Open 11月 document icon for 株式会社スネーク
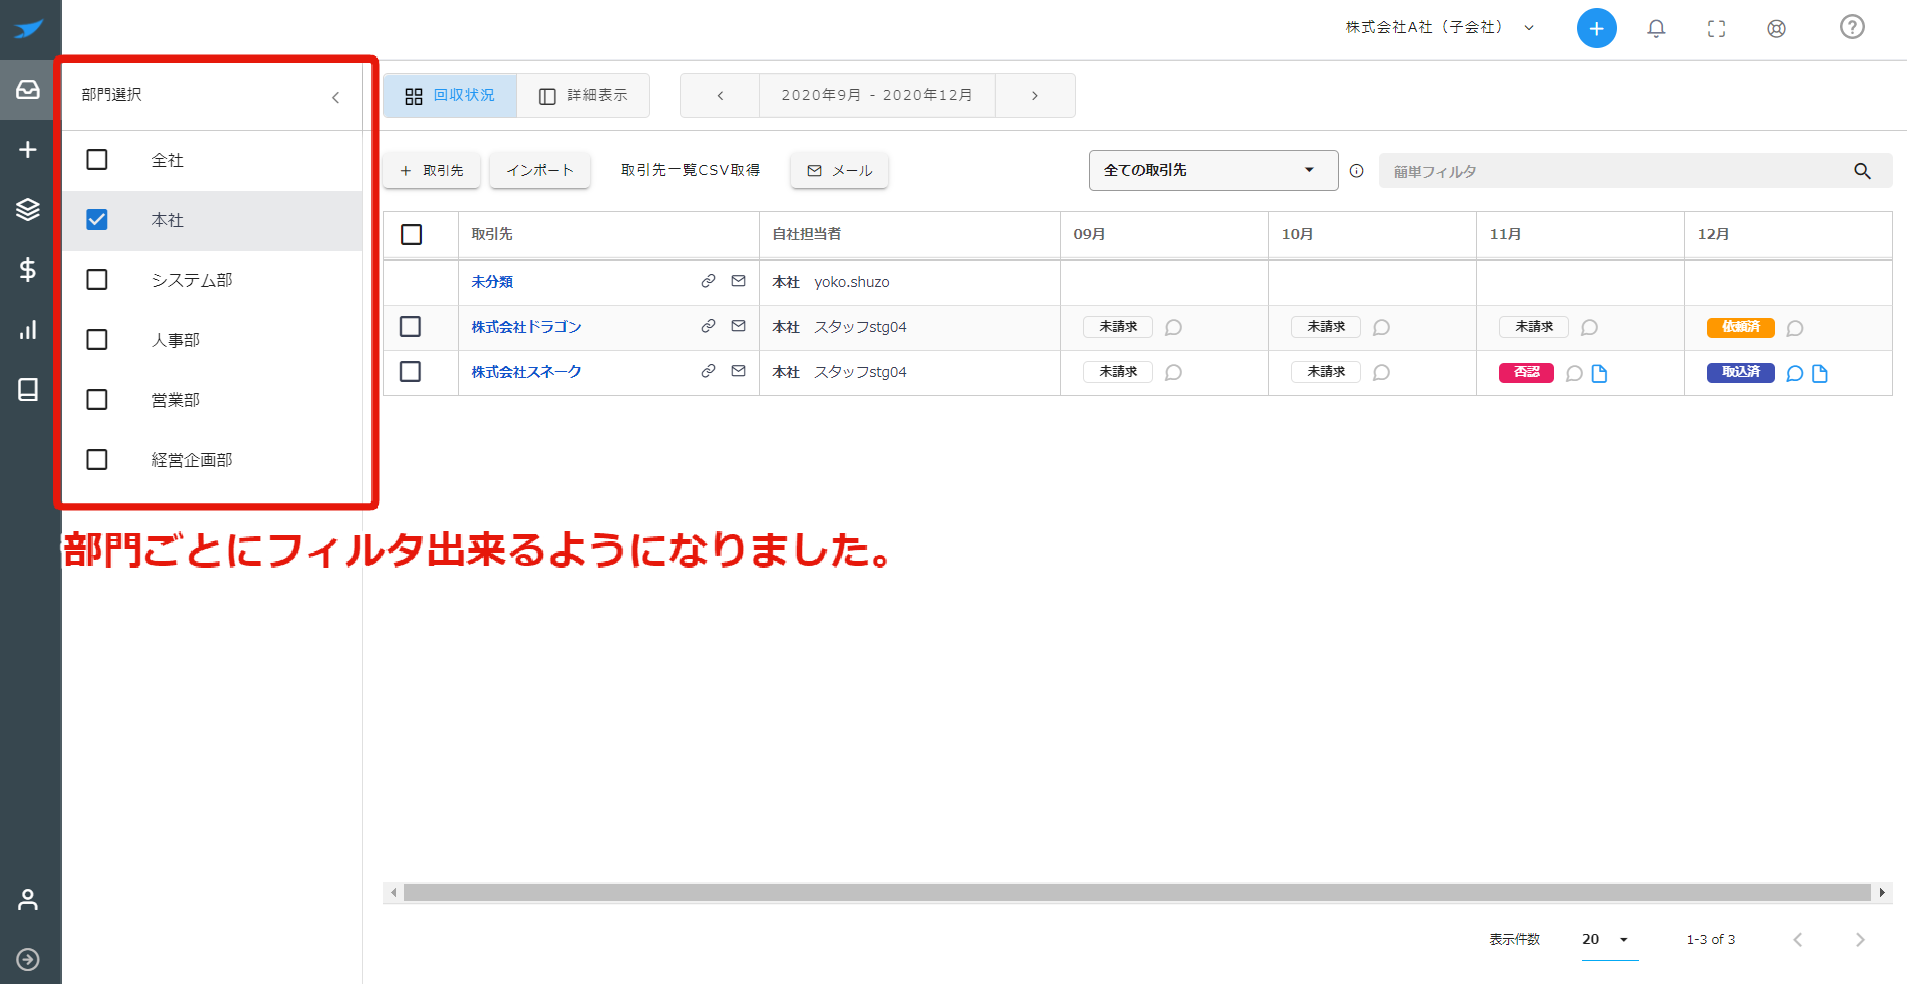This screenshot has width=1907, height=984. click(x=1599, y=374)
